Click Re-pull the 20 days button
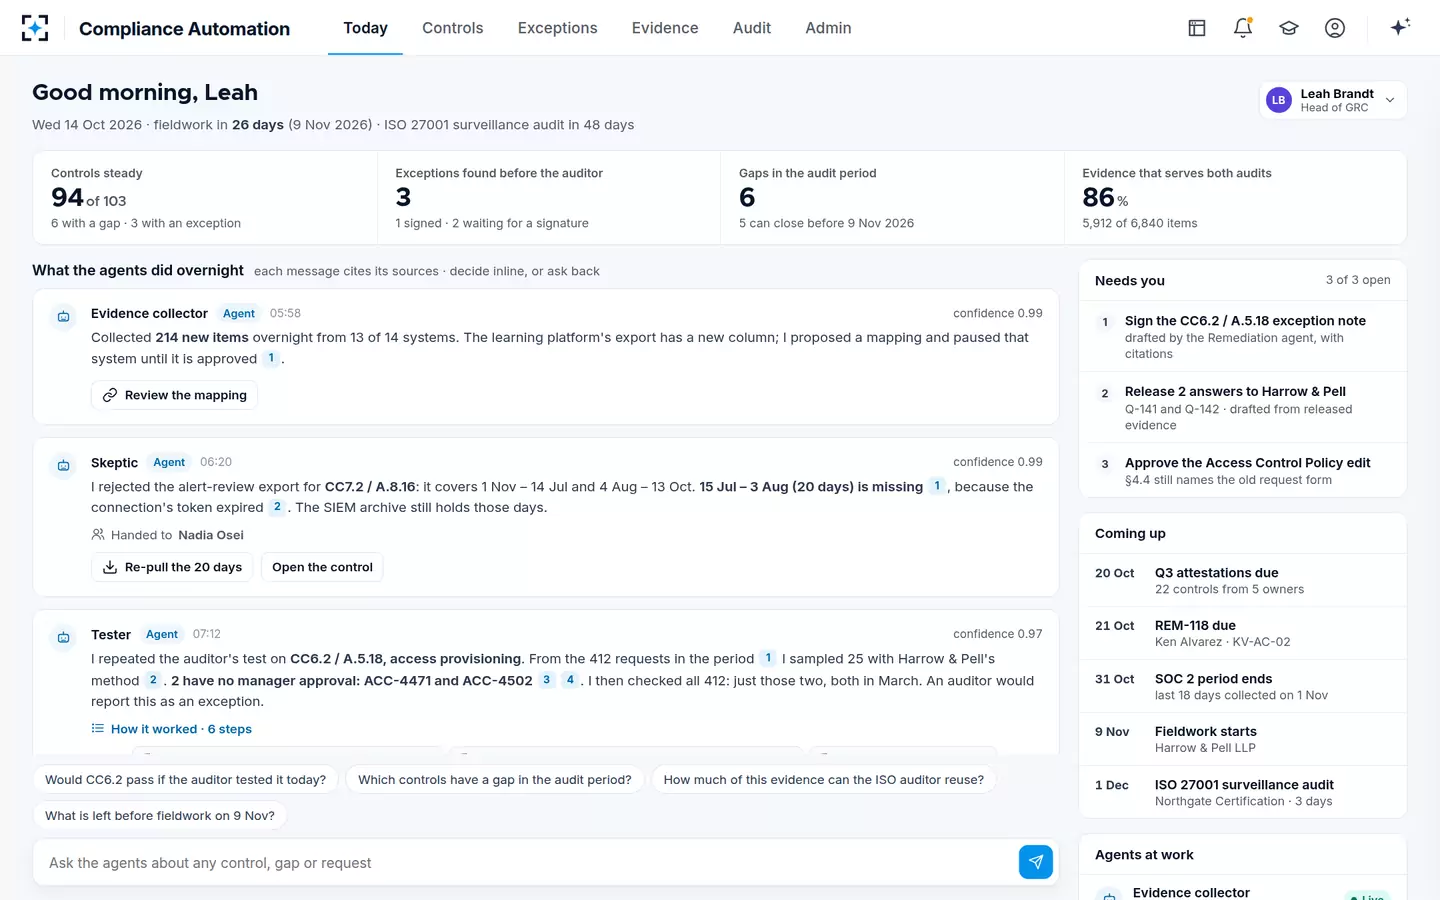This screenshot has width=1440, height=900. (172, 567)
